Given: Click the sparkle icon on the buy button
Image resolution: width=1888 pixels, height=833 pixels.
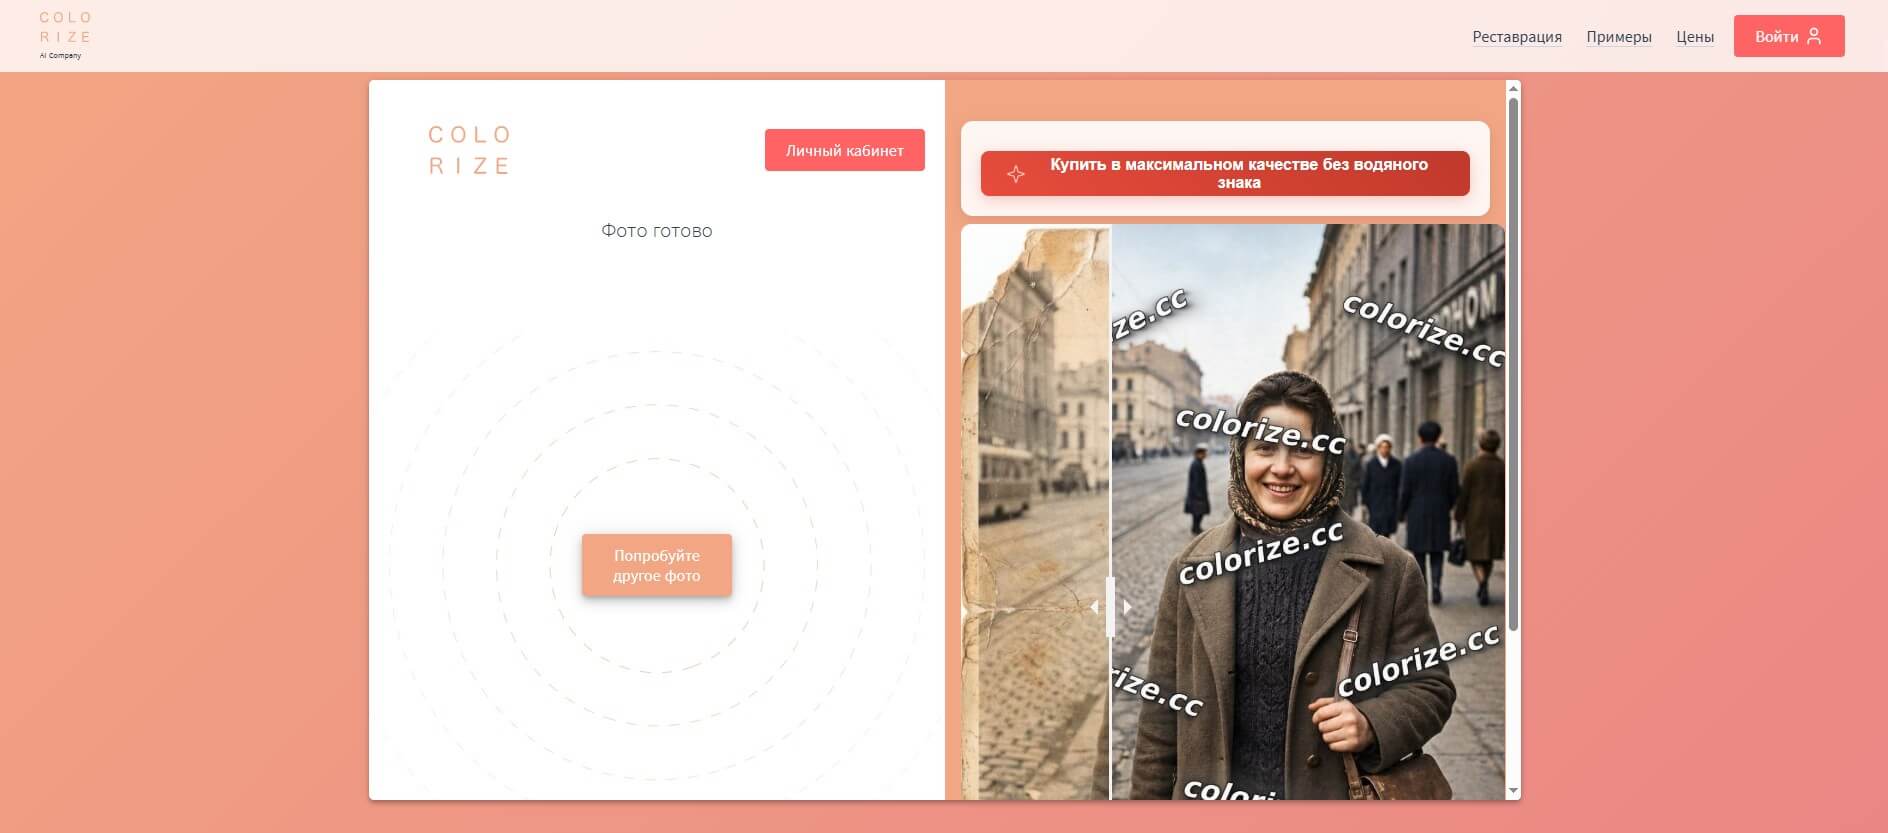Looking at the screenshot, I should (1016, 174).
